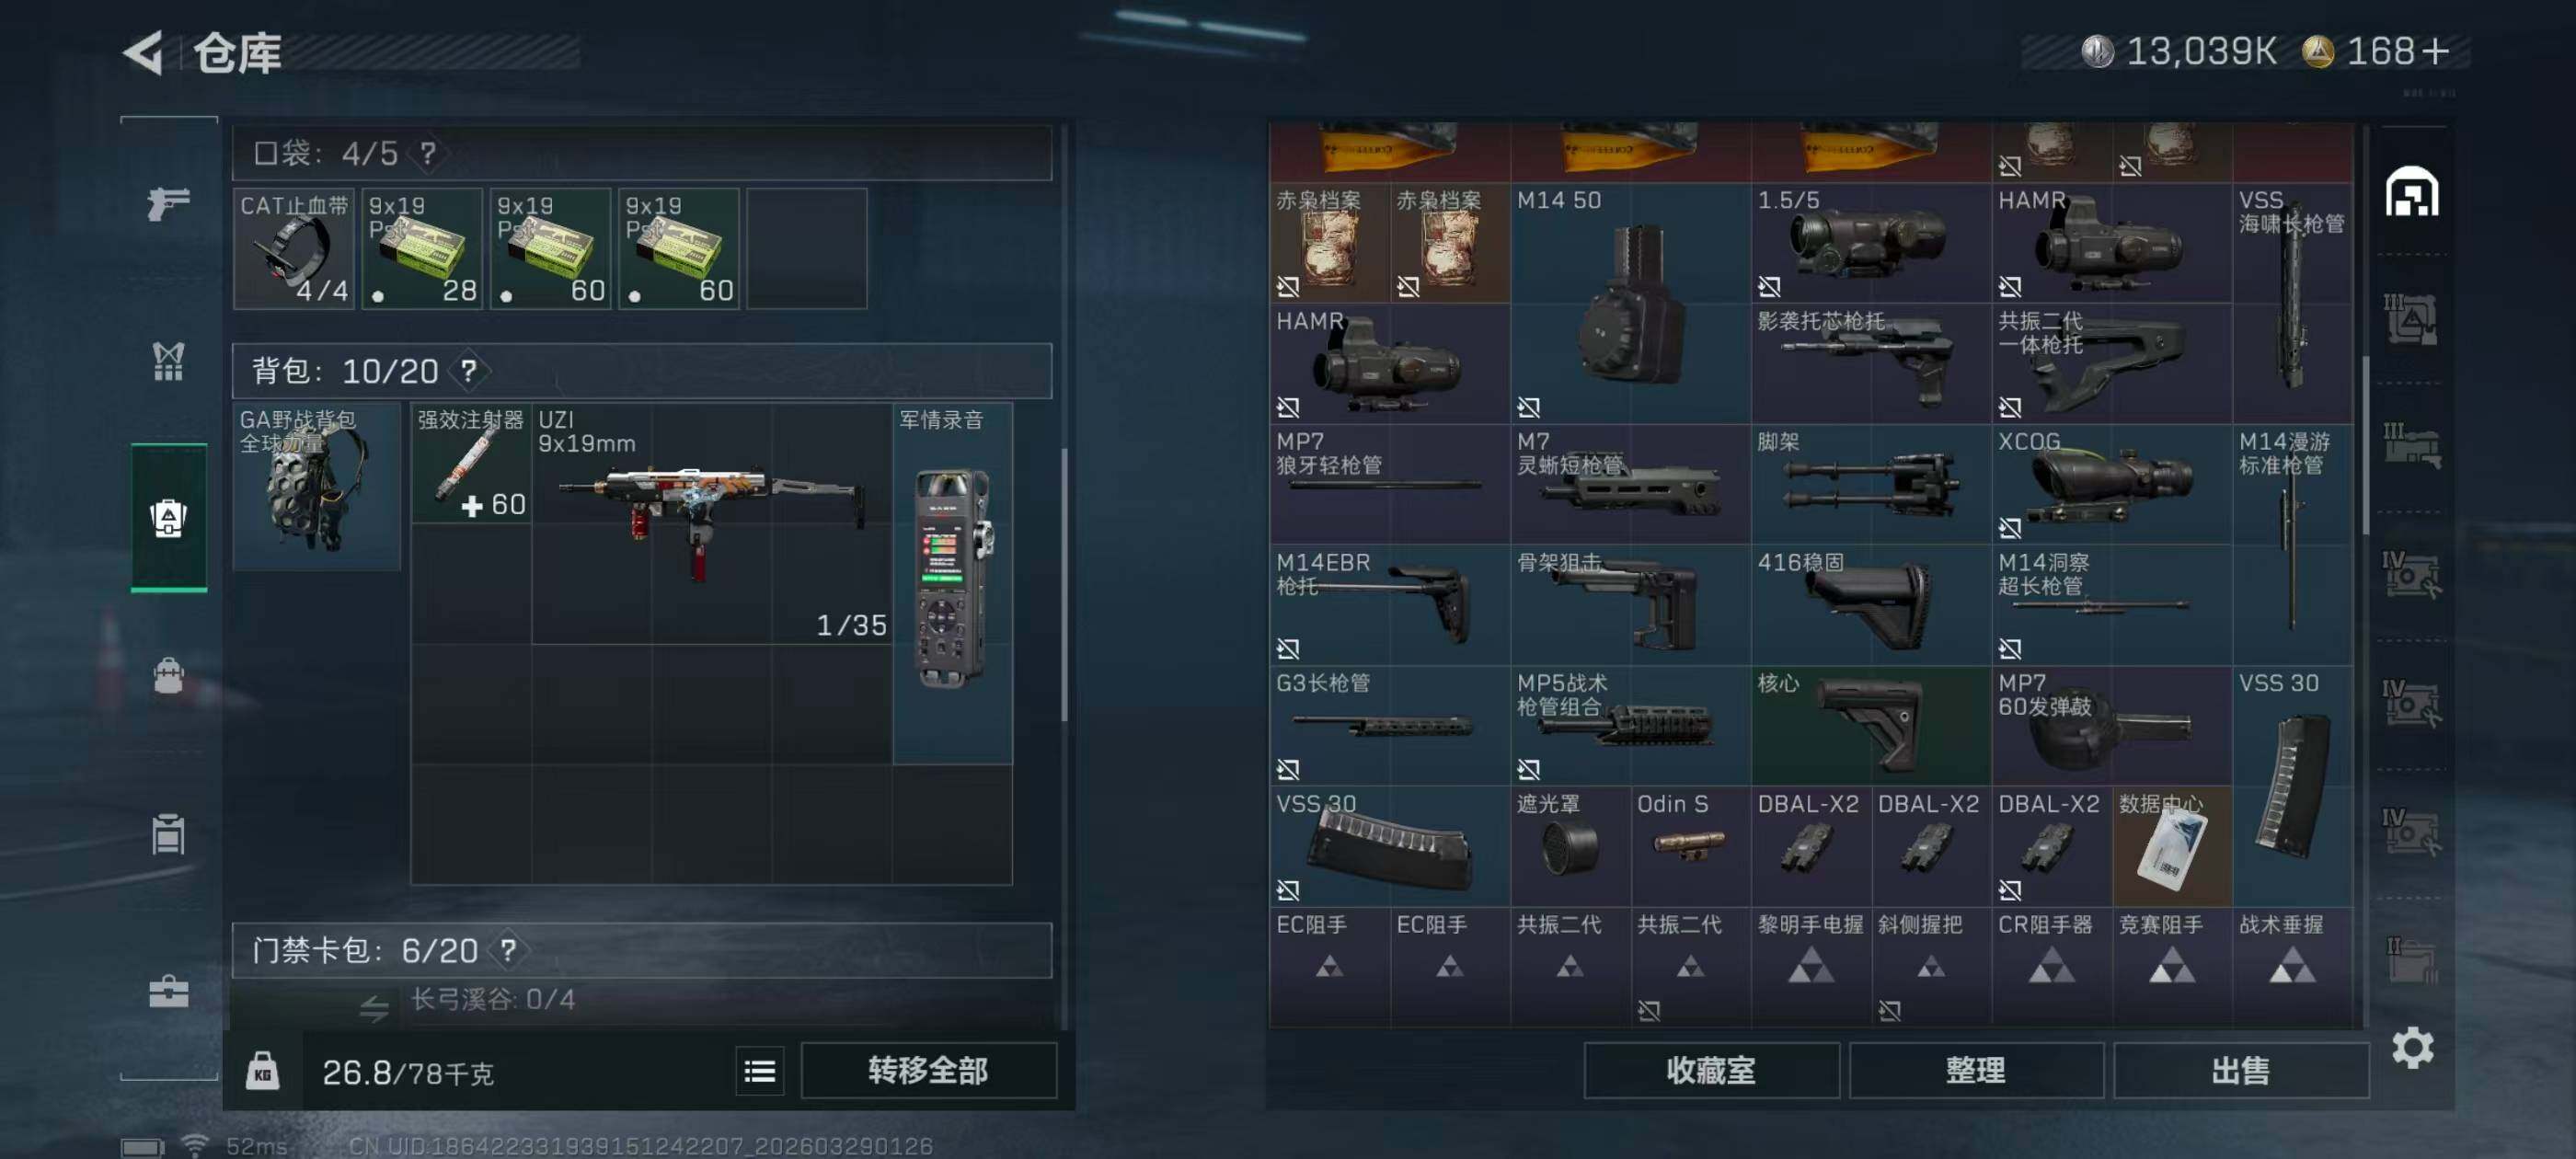Select the M14 50 drum magazine item
This screenshot has height=1159, width=2576.
click(1630, 302)
